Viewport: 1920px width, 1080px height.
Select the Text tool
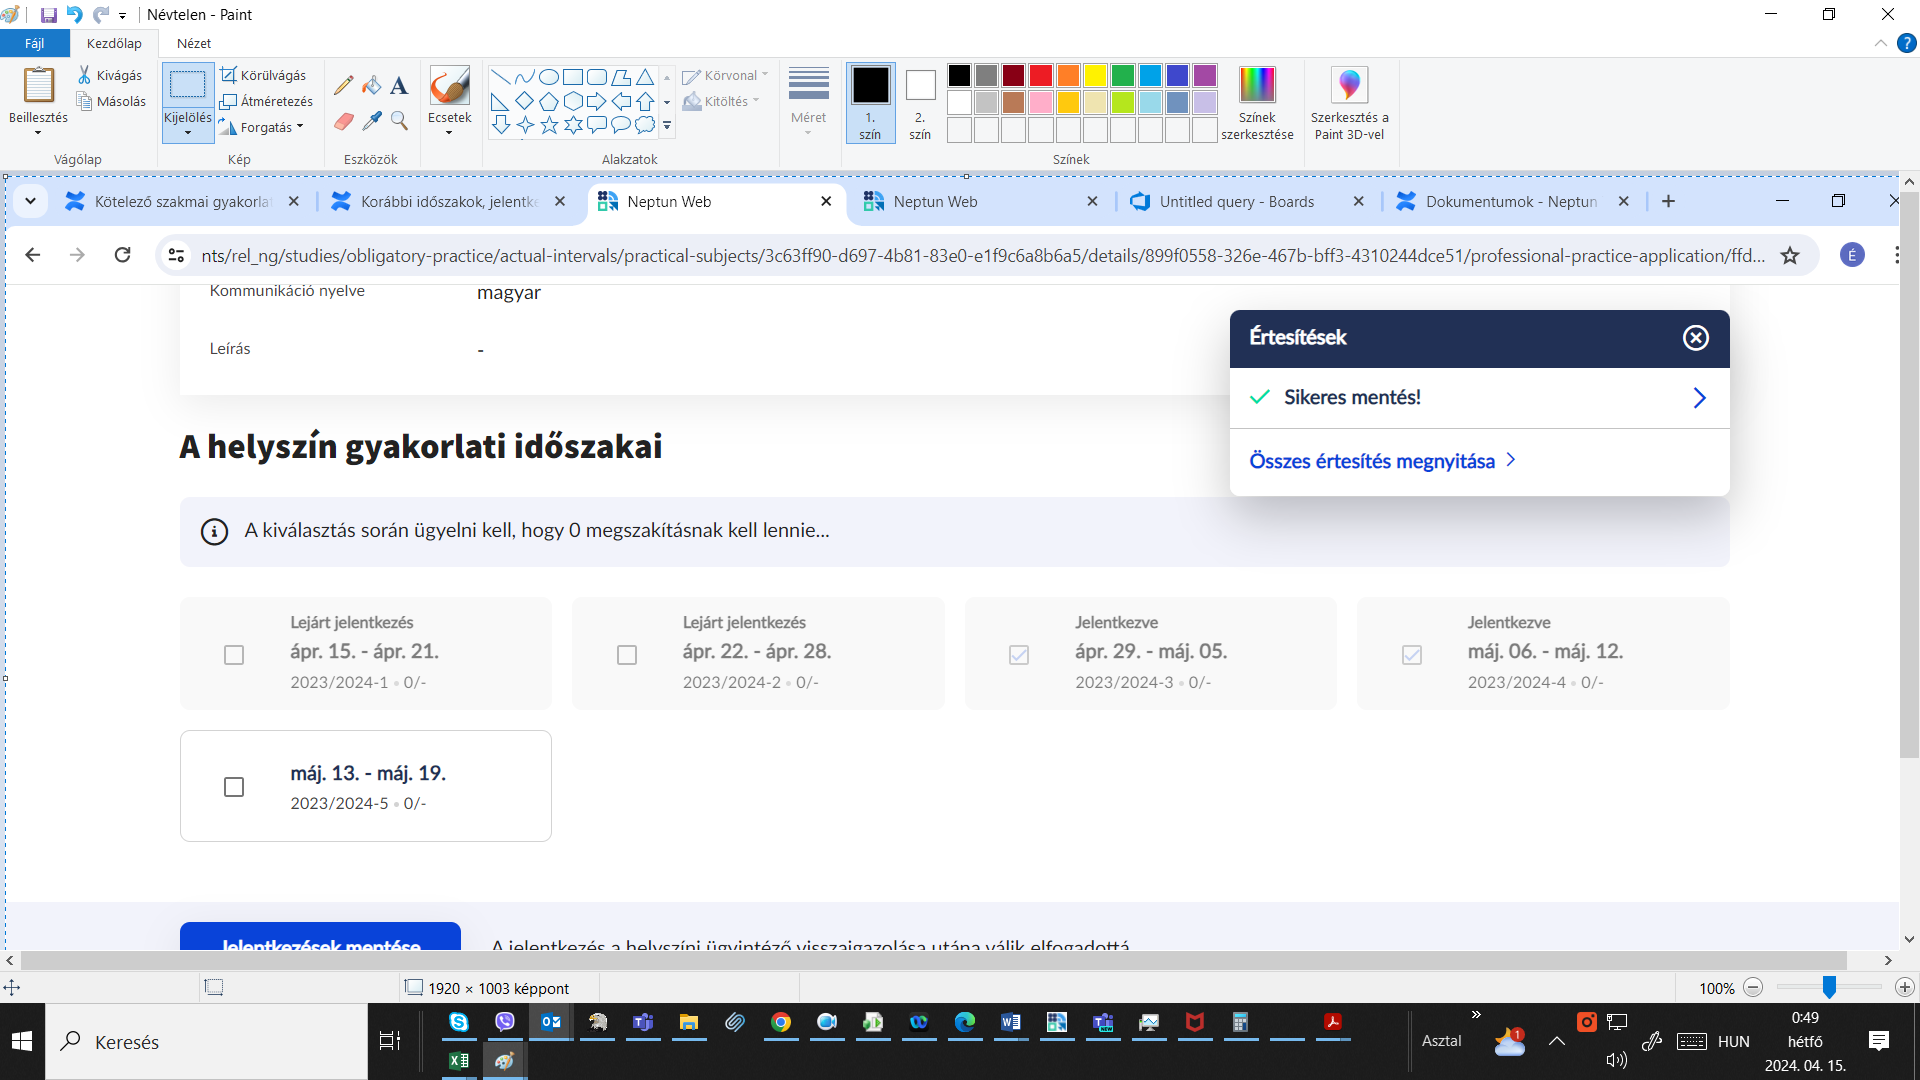(x=399, y=86)
